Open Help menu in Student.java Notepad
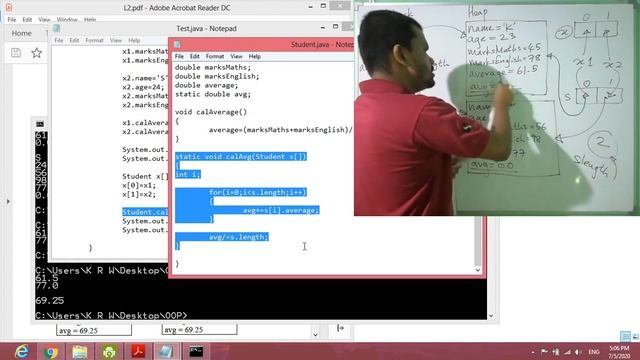This screenshot has width=640, height=360. (x=255, y=56)
